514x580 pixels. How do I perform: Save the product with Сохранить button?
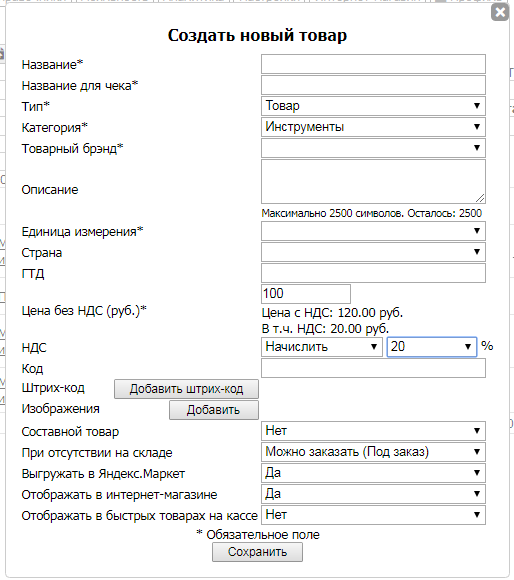(257, 552)
